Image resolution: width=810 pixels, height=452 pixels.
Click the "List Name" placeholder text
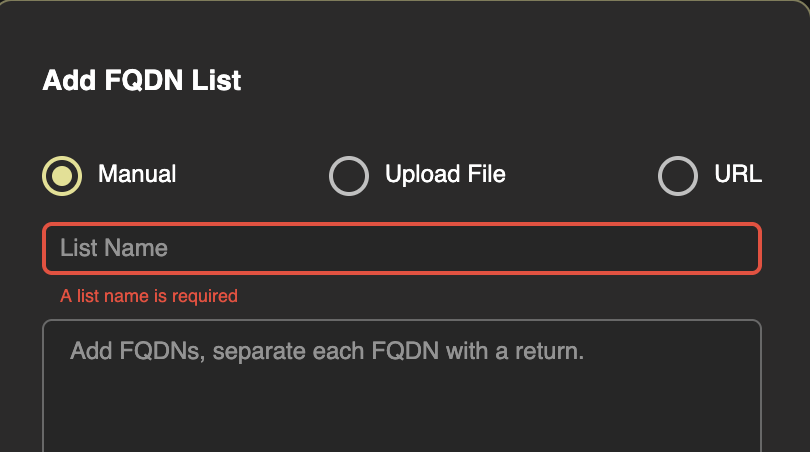[114, 248]
